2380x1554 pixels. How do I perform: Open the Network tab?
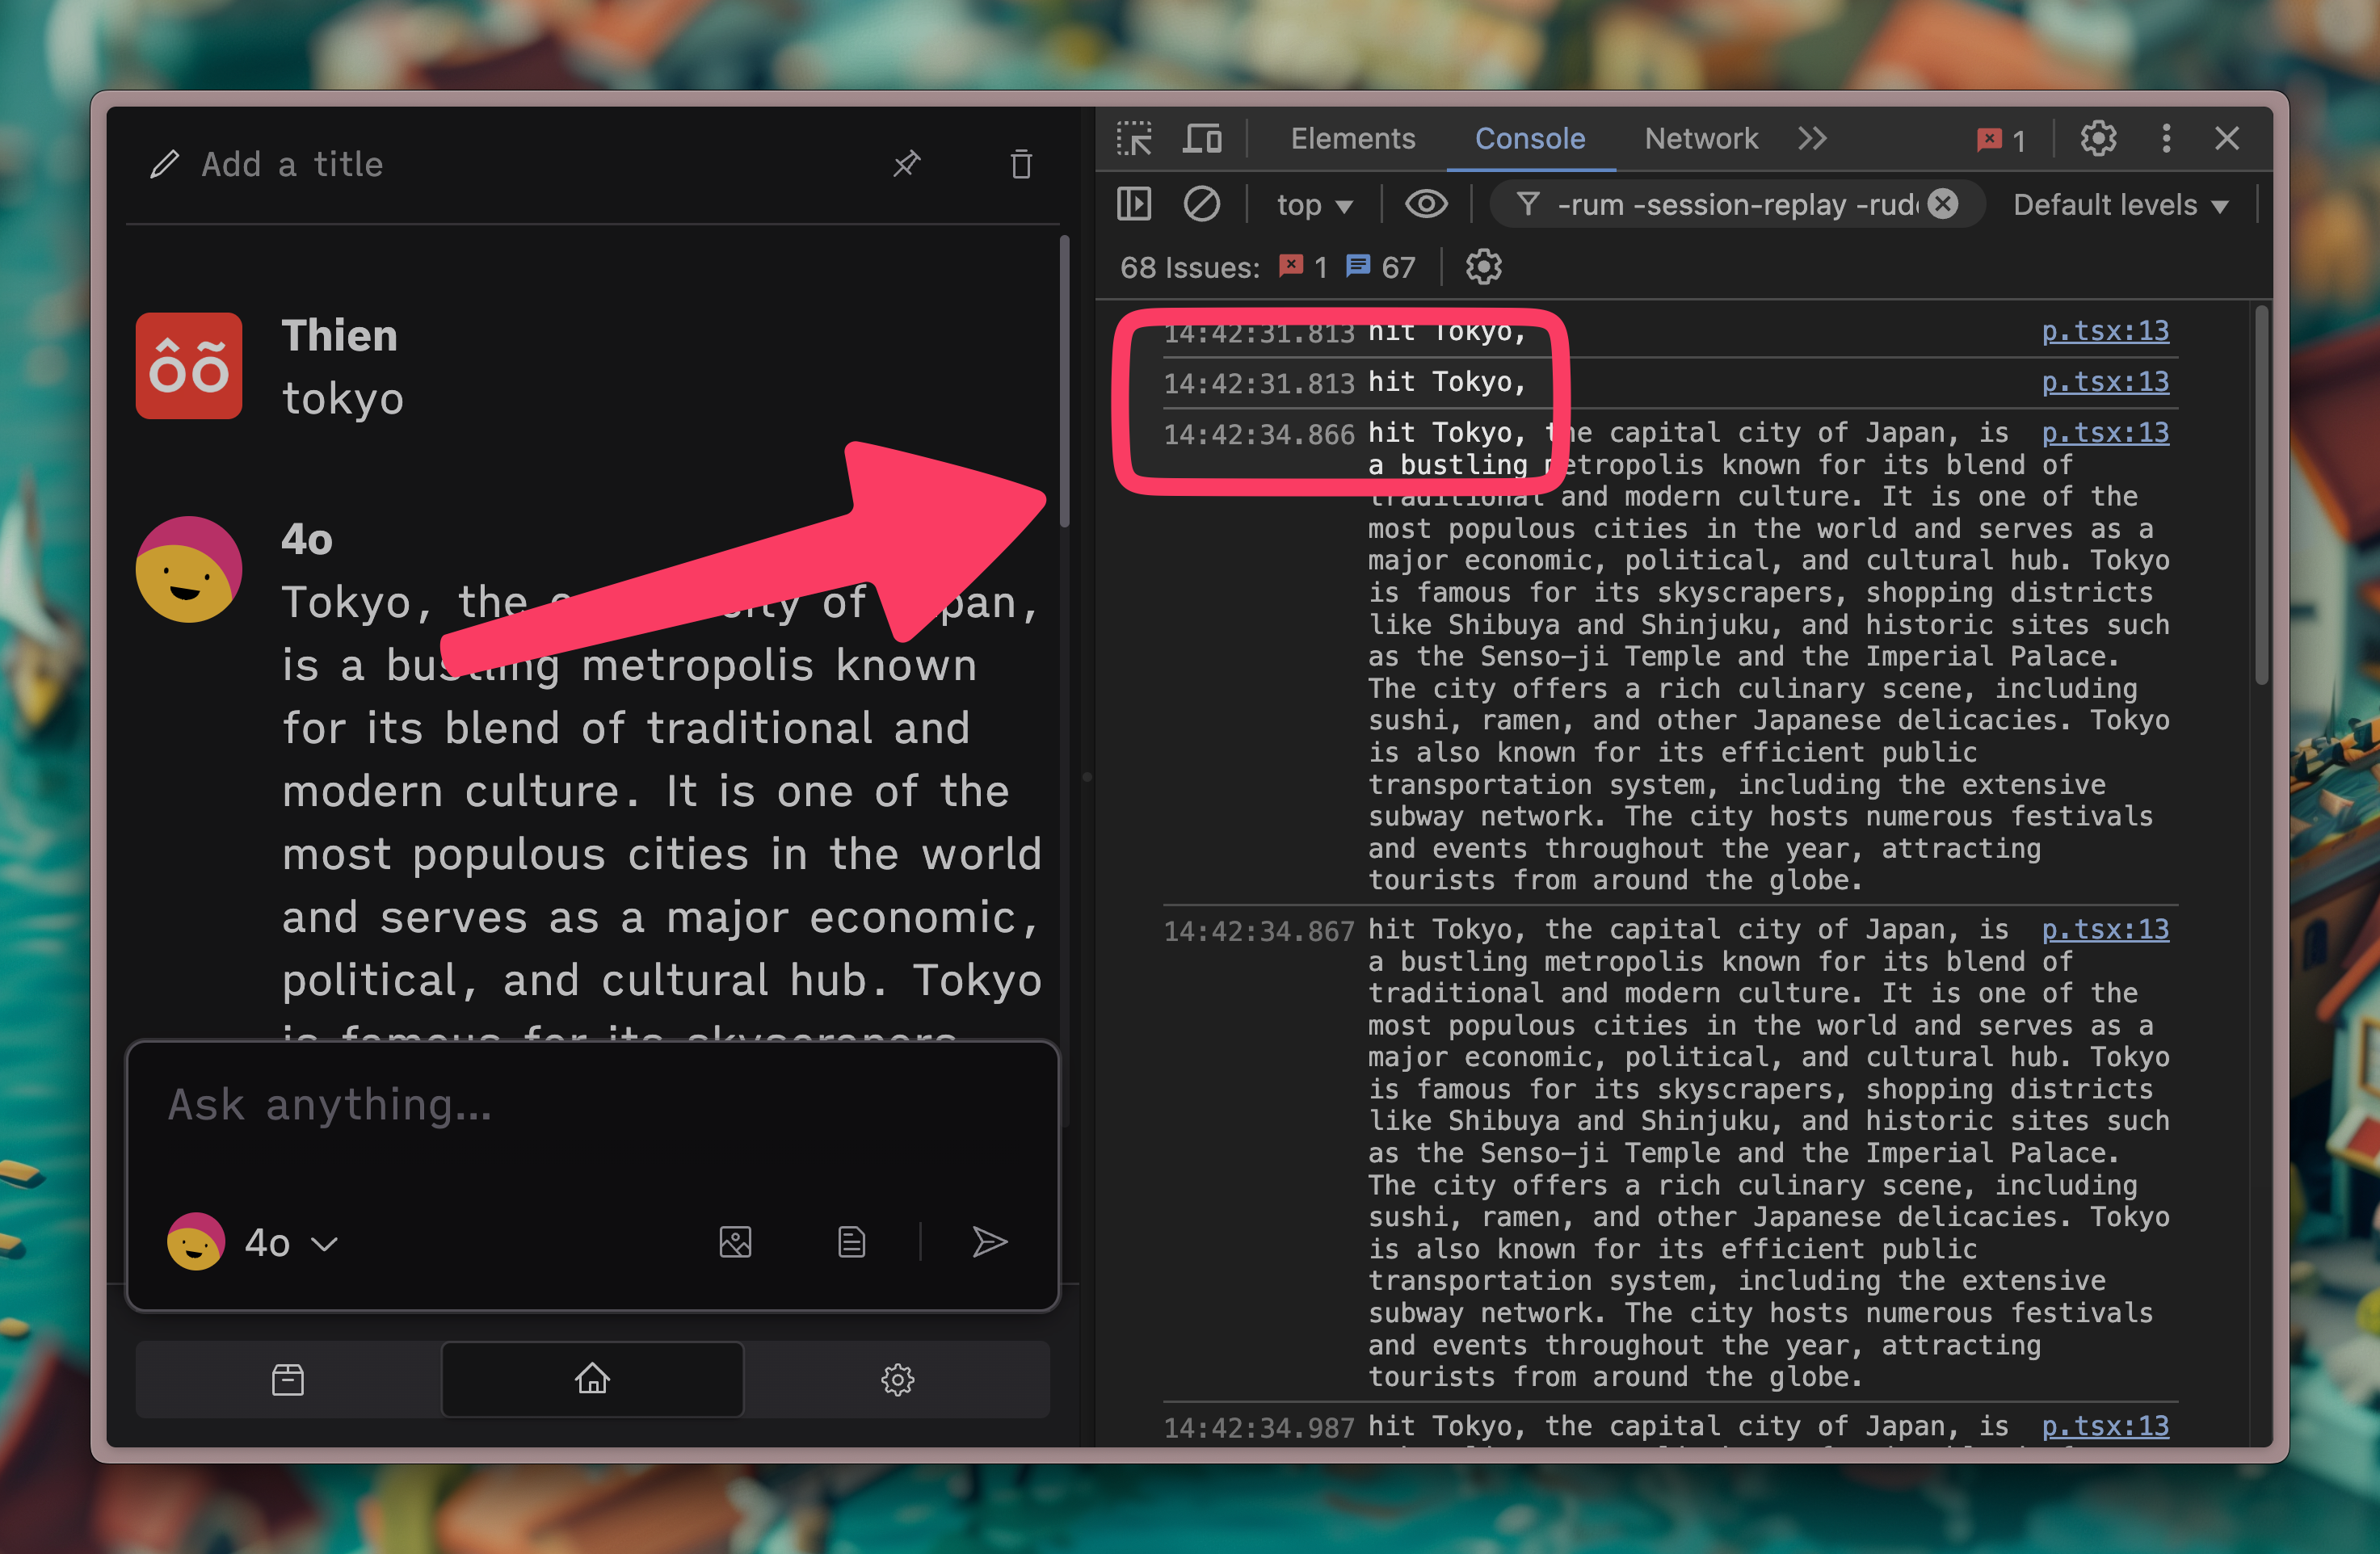(1701, 139)
